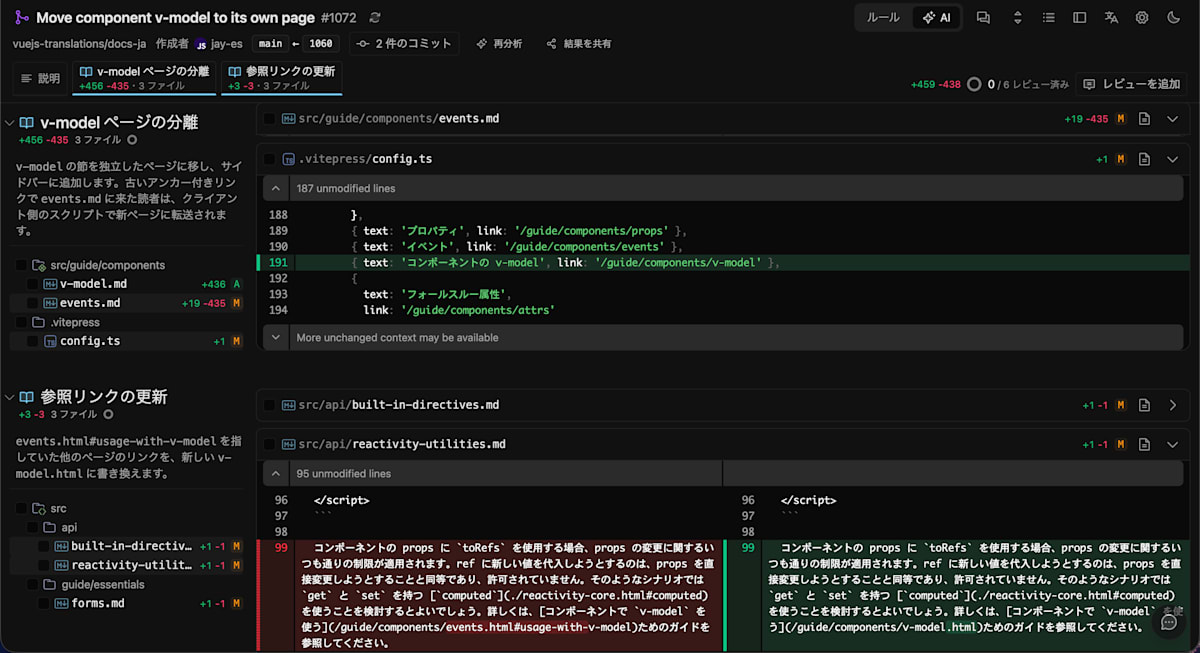Click the refresh icon next to #1072
The image size is (1200, 653).
point(375,18)
